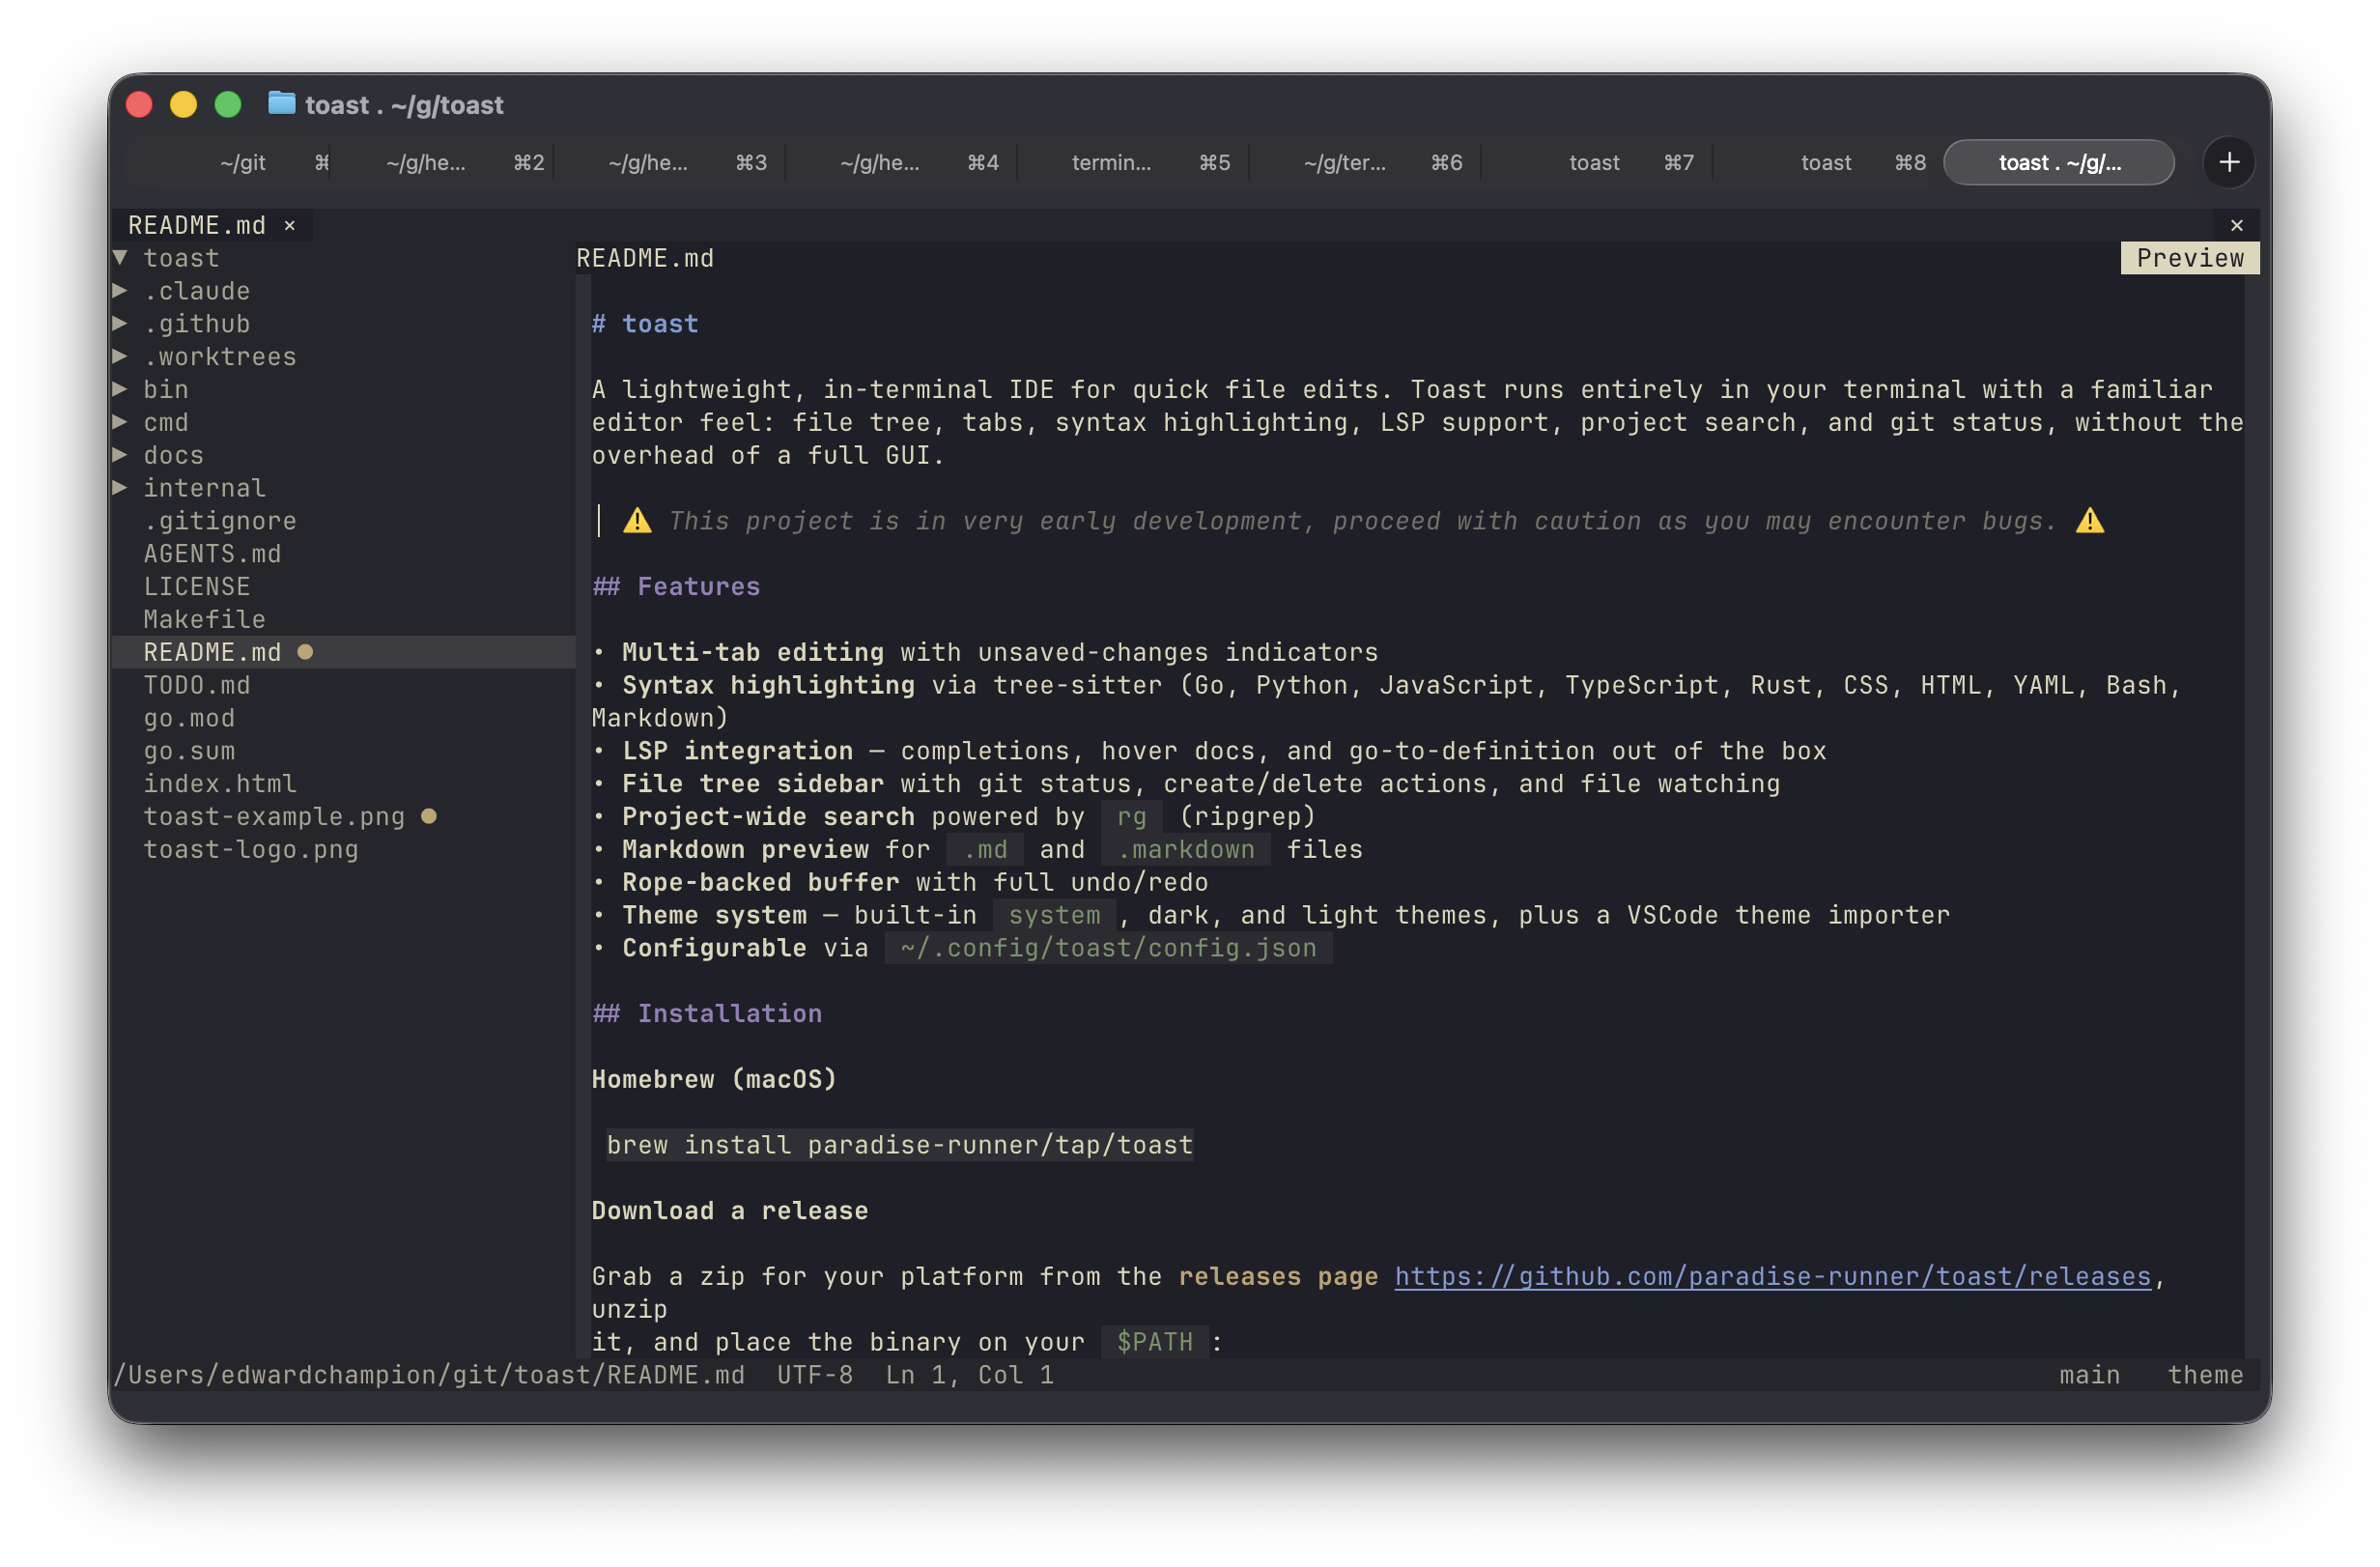This screenshot has width=2380, height=1567.
Task: Select the active toast . ~/g/... tab
Action: coord(2058,162)
